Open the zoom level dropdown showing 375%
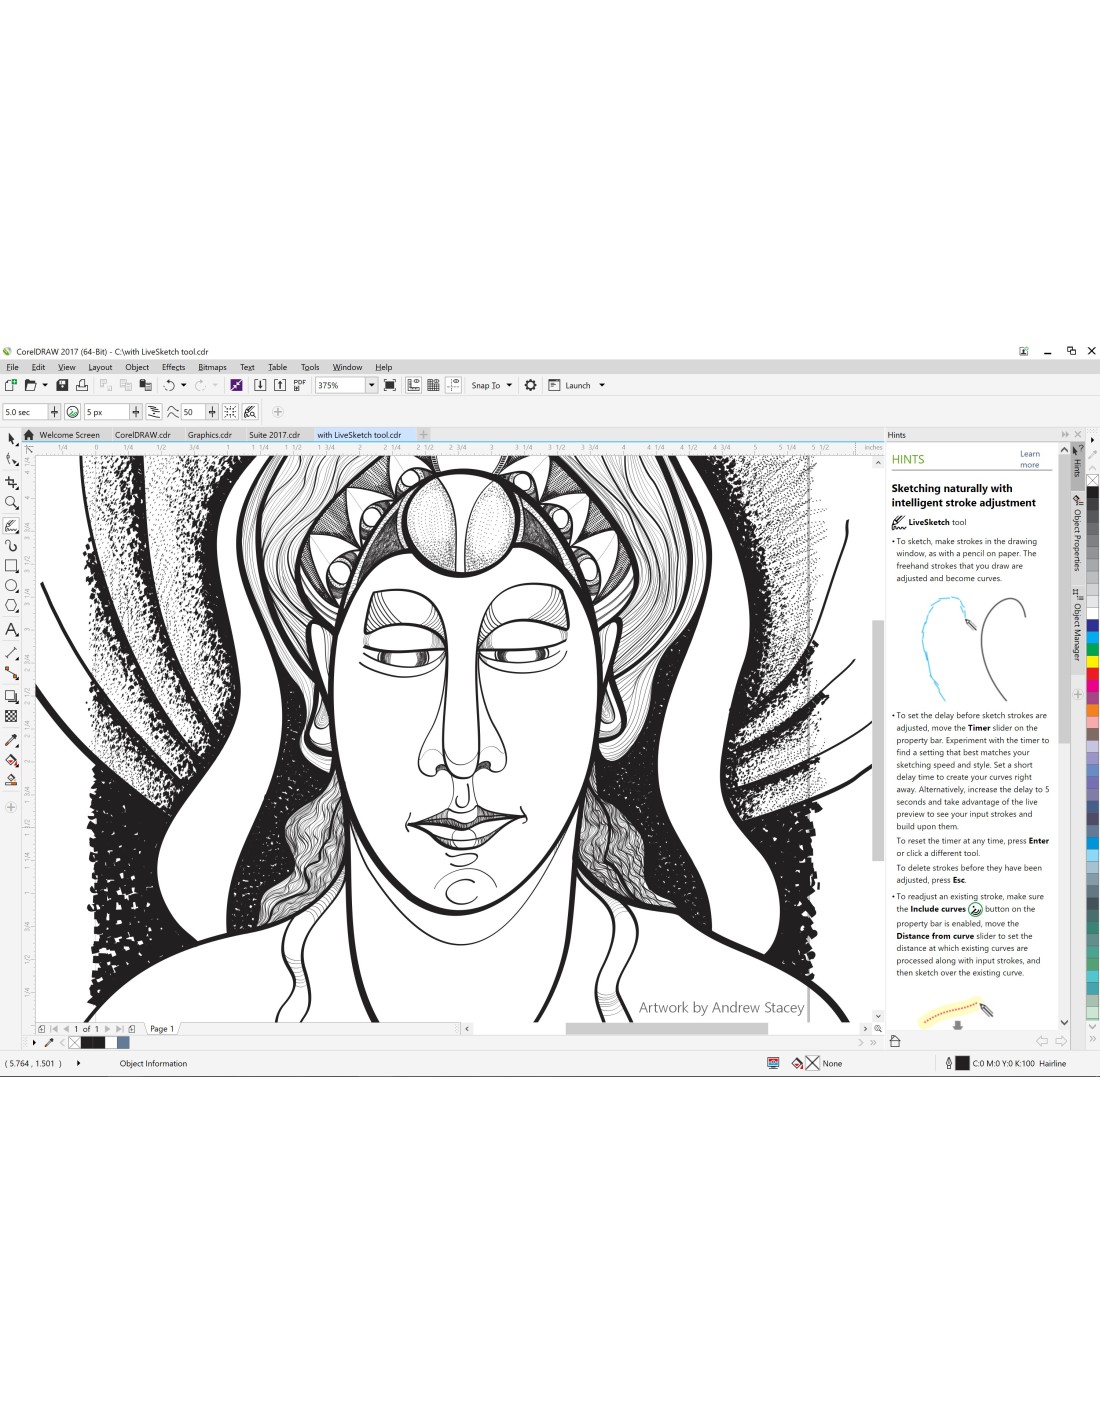The width and height of the screenshot is (1100, 1422). click(371, 385)
